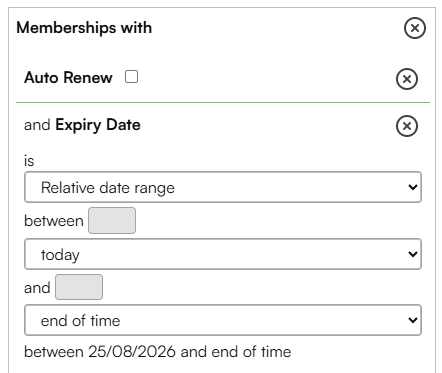Click the 'is' label above the date range
Image resolution: width=442 pixels, height=373 pixels.
[29, 161]
